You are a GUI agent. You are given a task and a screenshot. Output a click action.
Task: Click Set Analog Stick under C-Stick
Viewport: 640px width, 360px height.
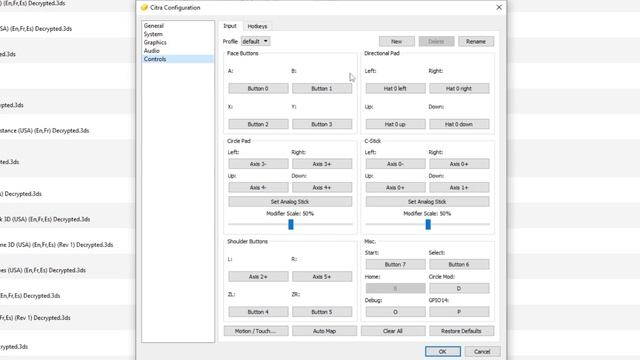[x=427, y=202]
